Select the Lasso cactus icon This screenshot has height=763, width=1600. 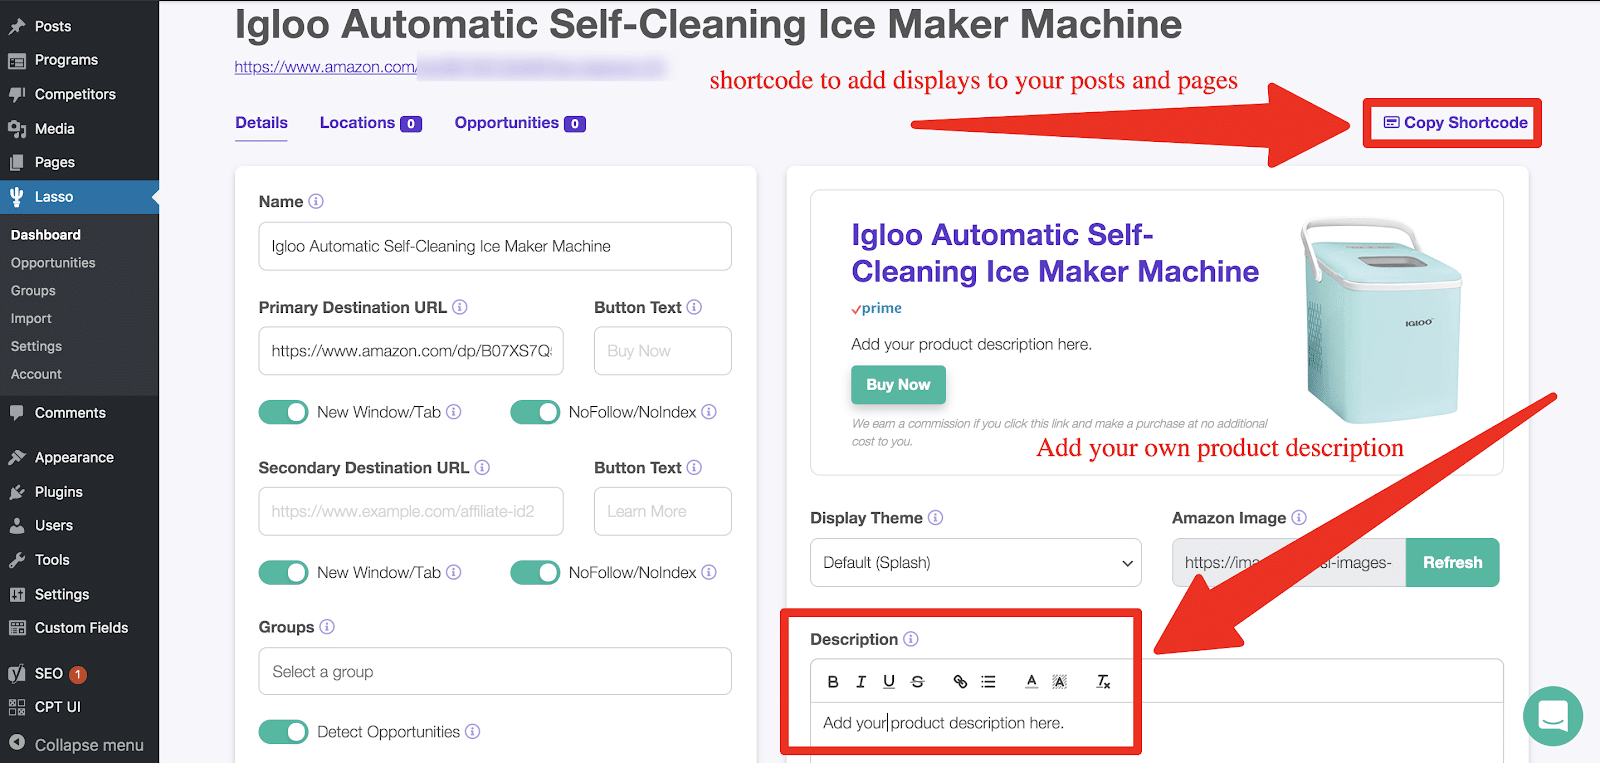(17, 197)
